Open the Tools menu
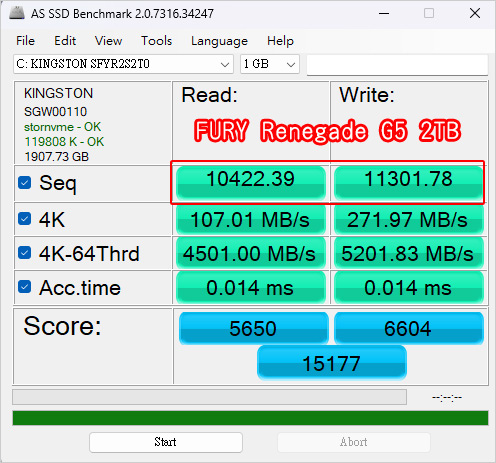The image size is (496, 463). click(156, 41)
